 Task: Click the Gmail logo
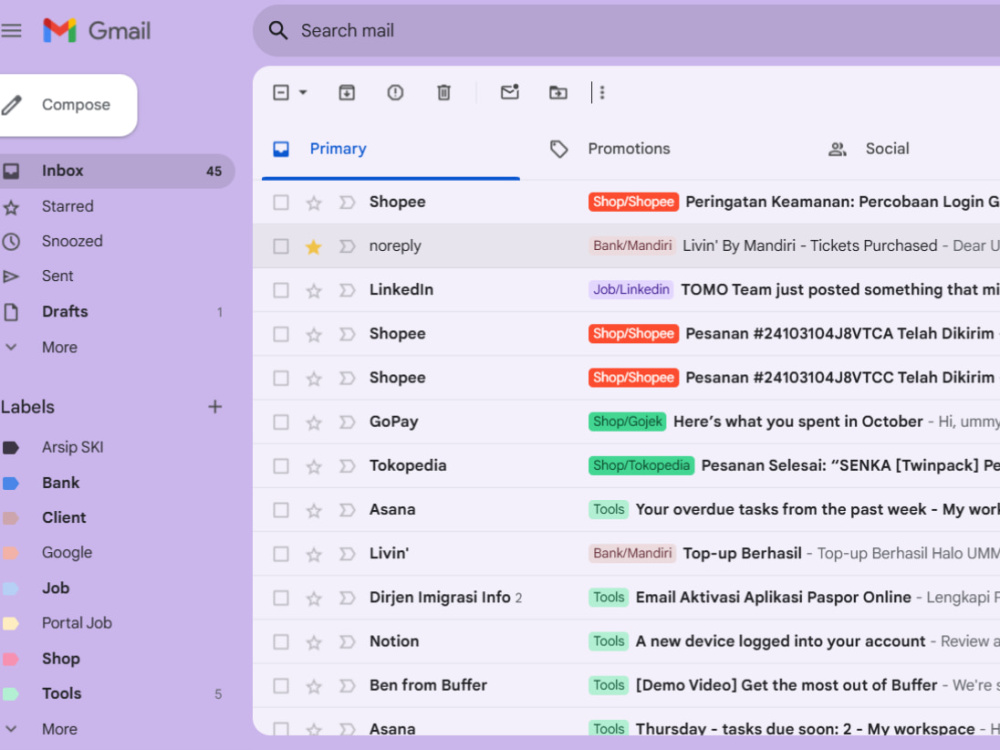[x=97, y=31]
